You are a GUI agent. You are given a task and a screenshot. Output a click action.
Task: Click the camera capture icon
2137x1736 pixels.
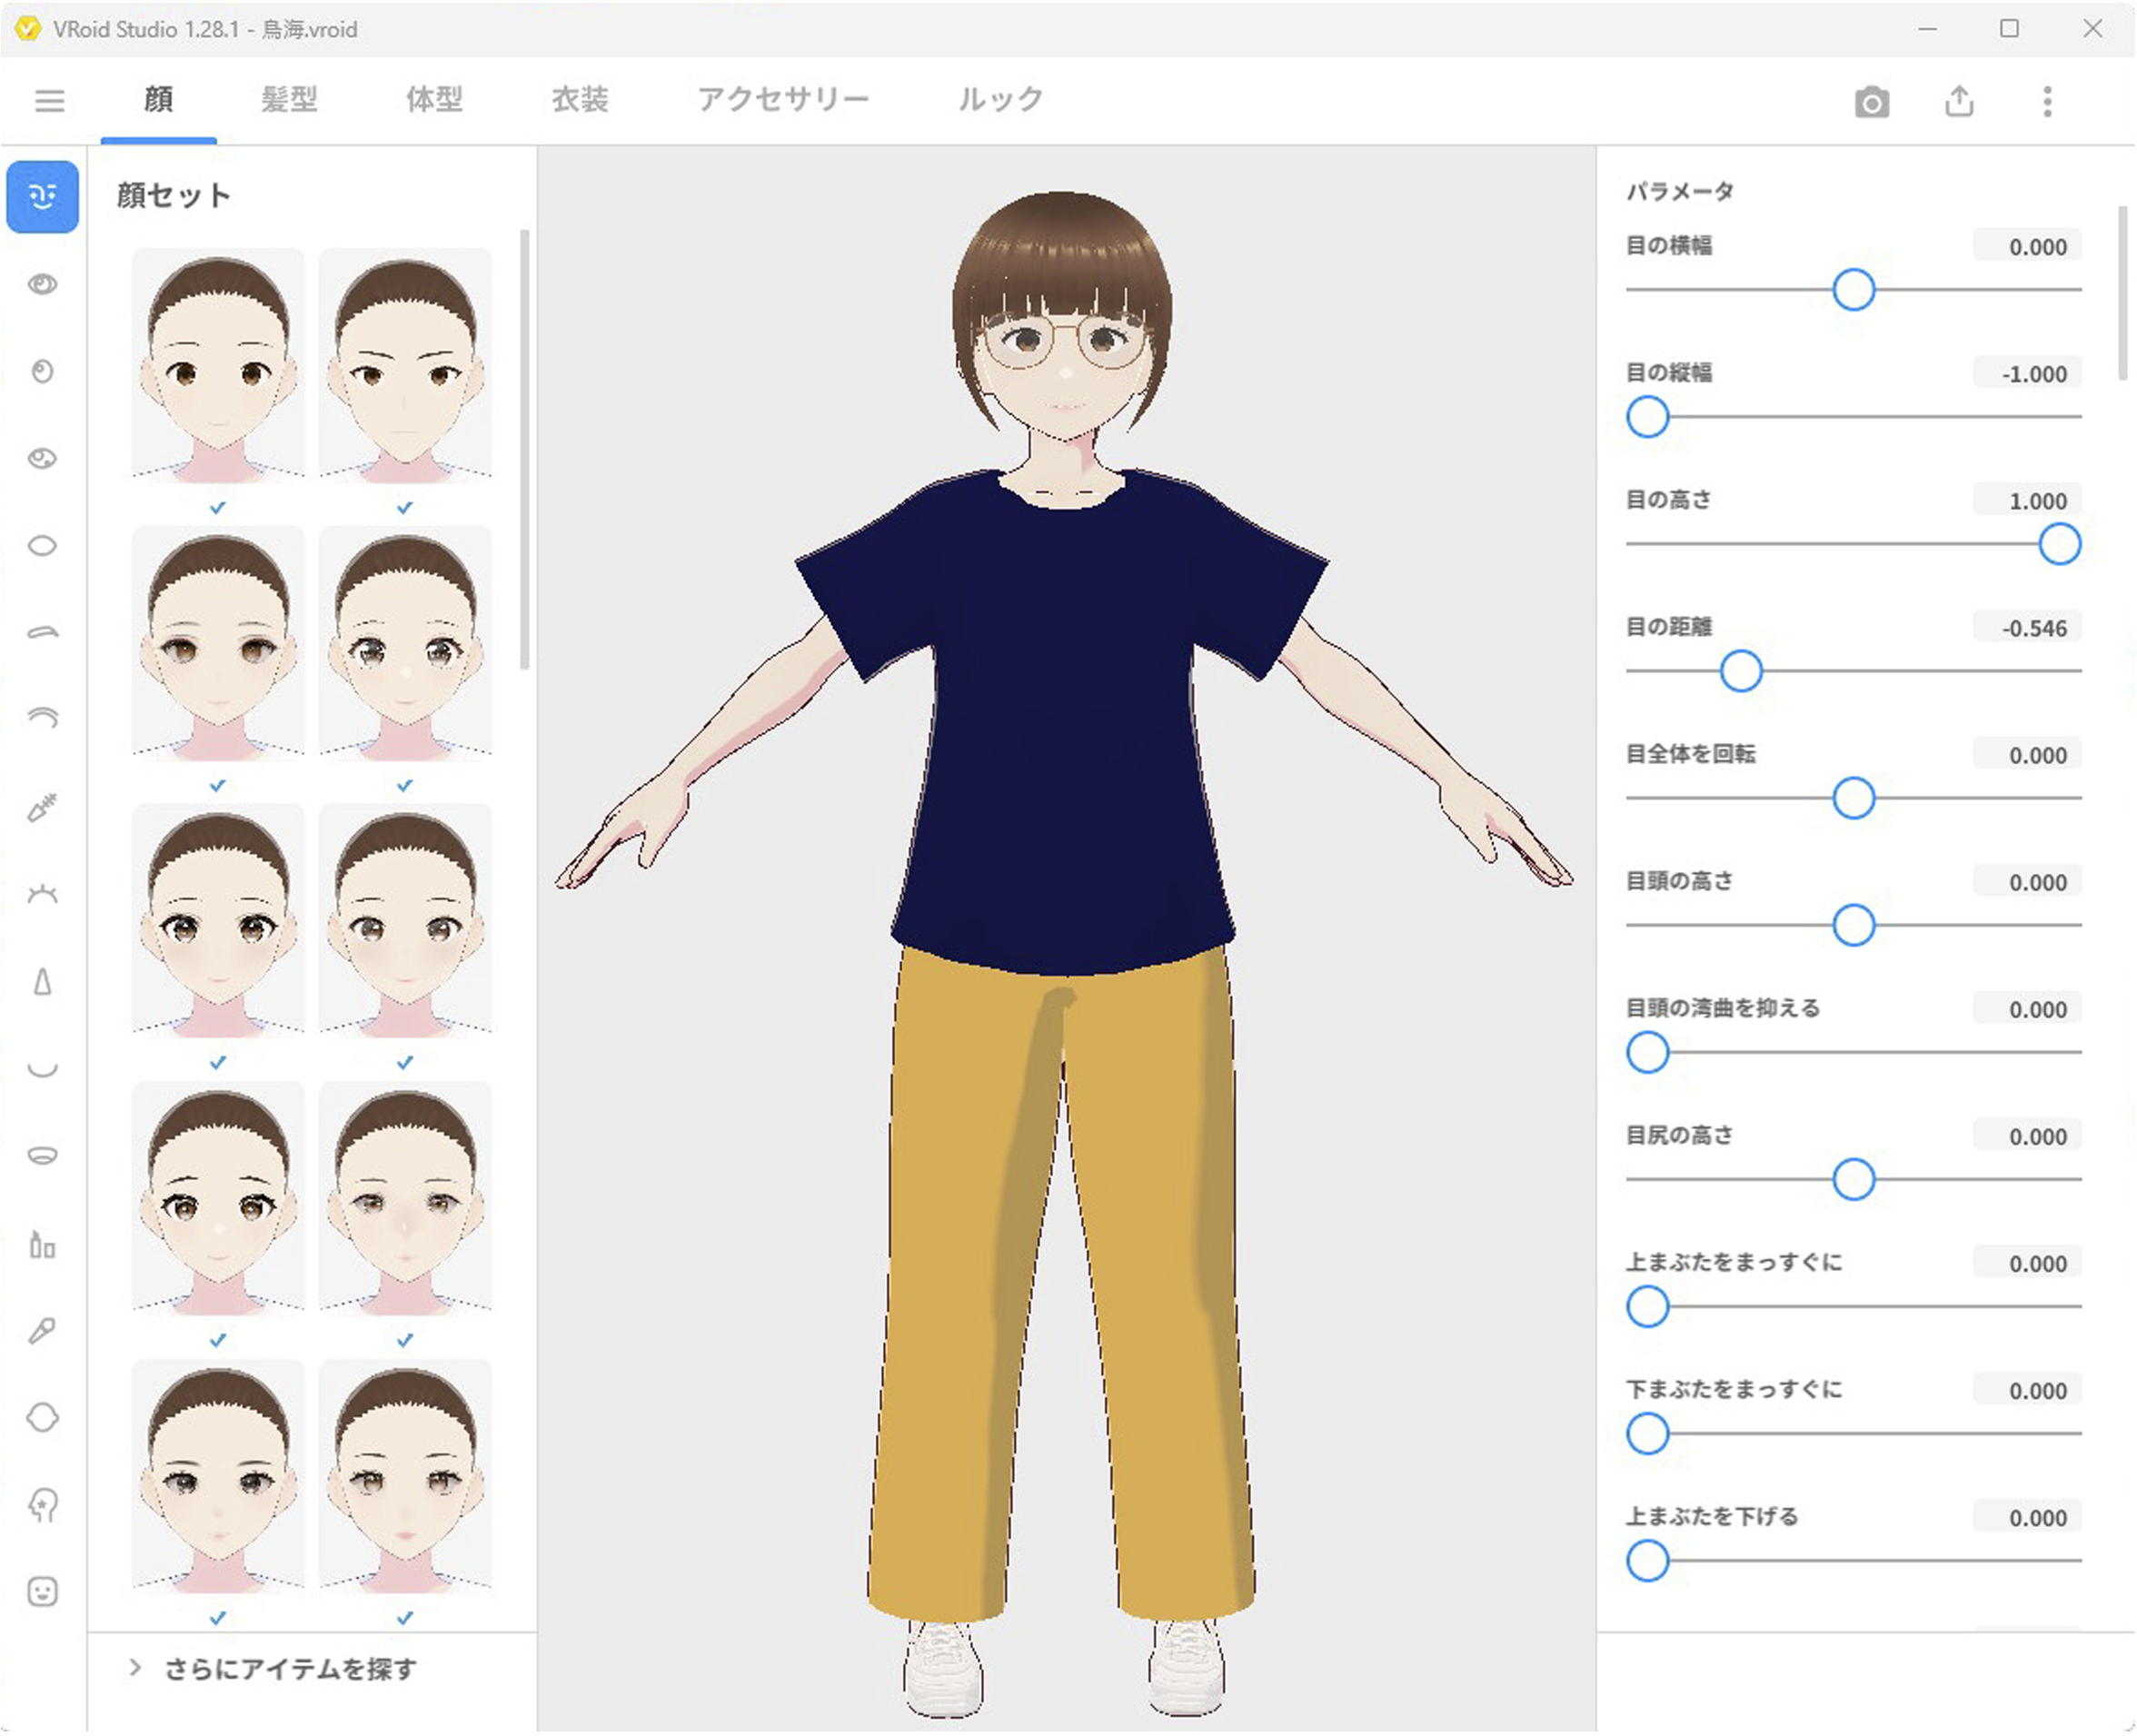point(1871,102)
